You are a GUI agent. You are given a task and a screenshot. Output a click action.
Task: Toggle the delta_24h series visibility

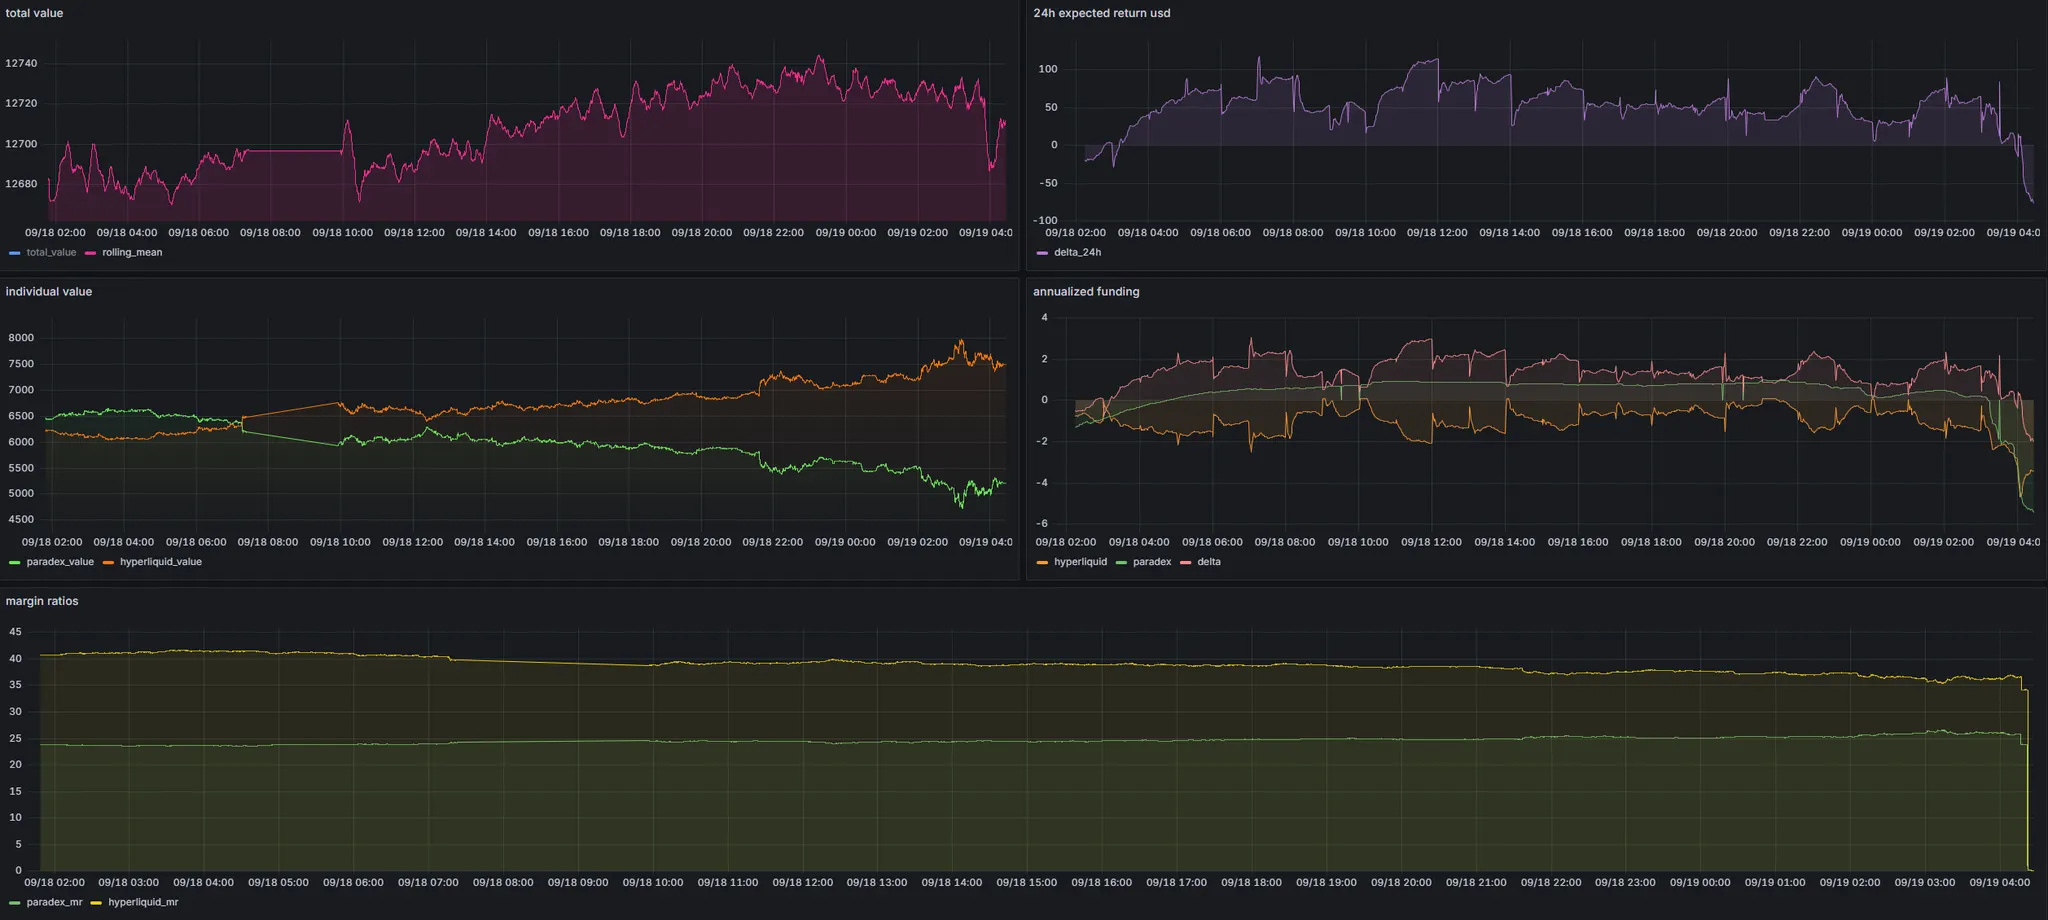pyautogui.click(x=1078, y=252)
